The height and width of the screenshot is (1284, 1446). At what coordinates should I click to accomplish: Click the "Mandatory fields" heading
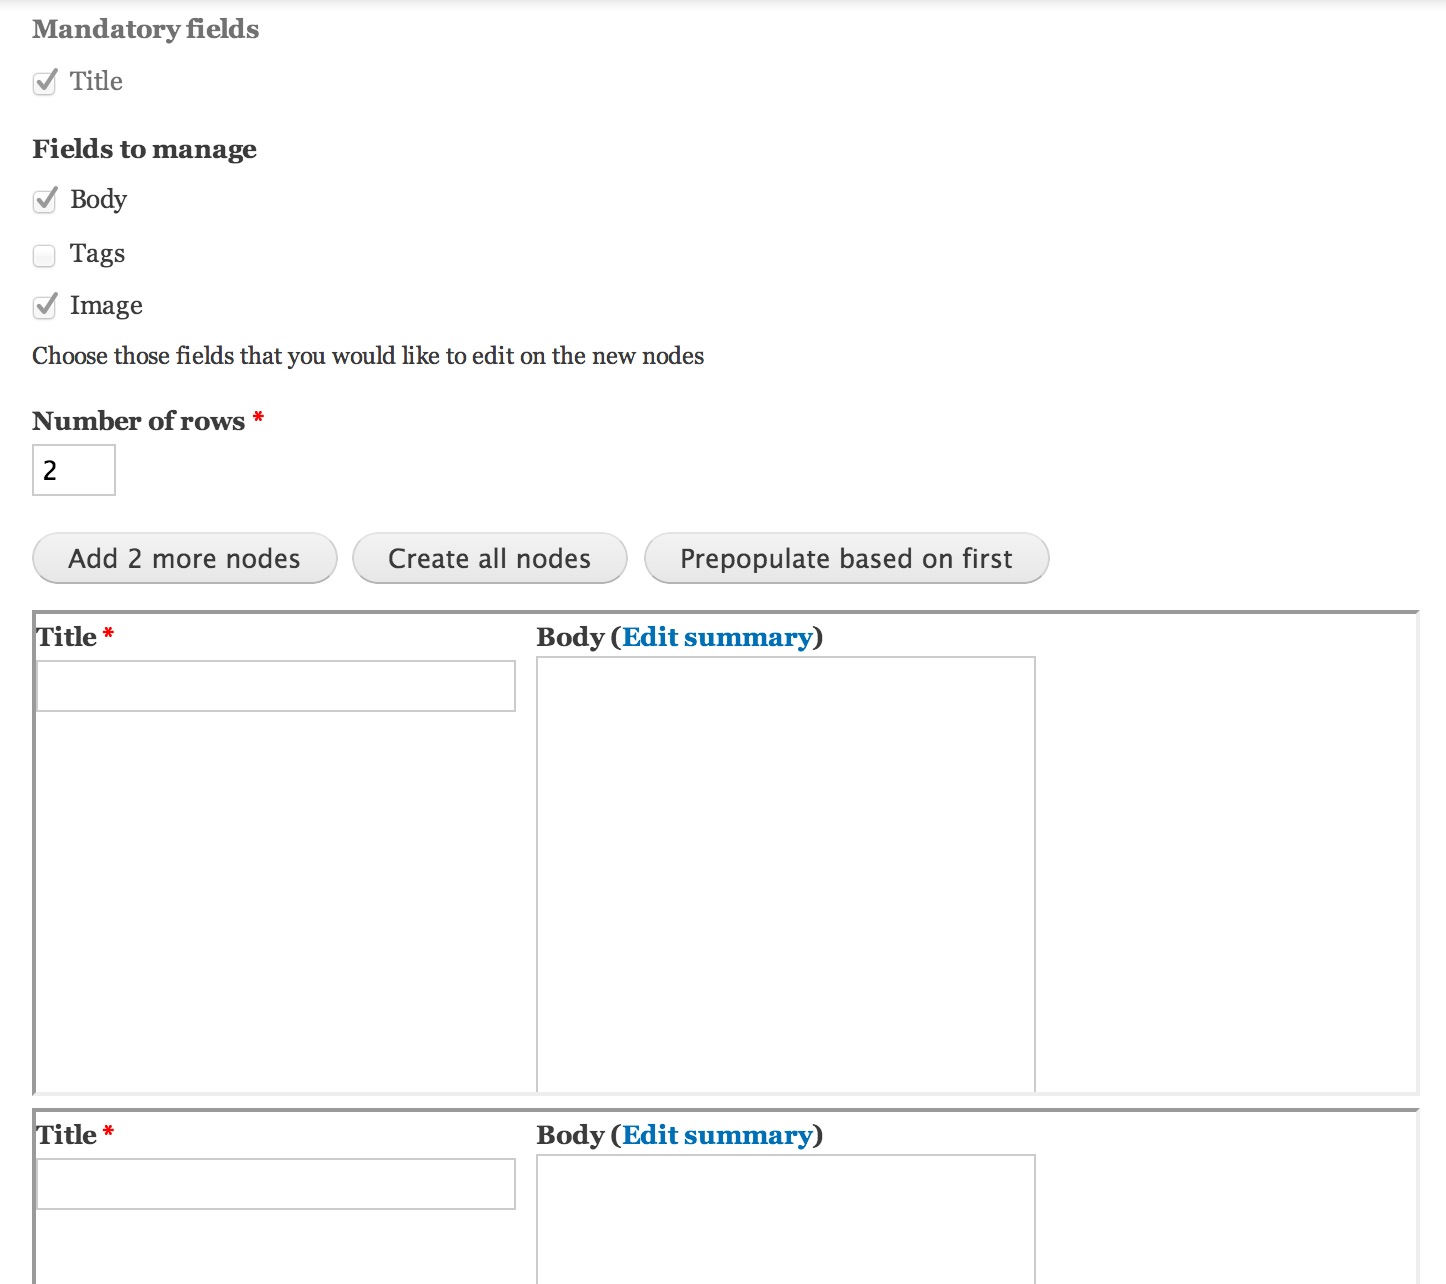(145, 30)
